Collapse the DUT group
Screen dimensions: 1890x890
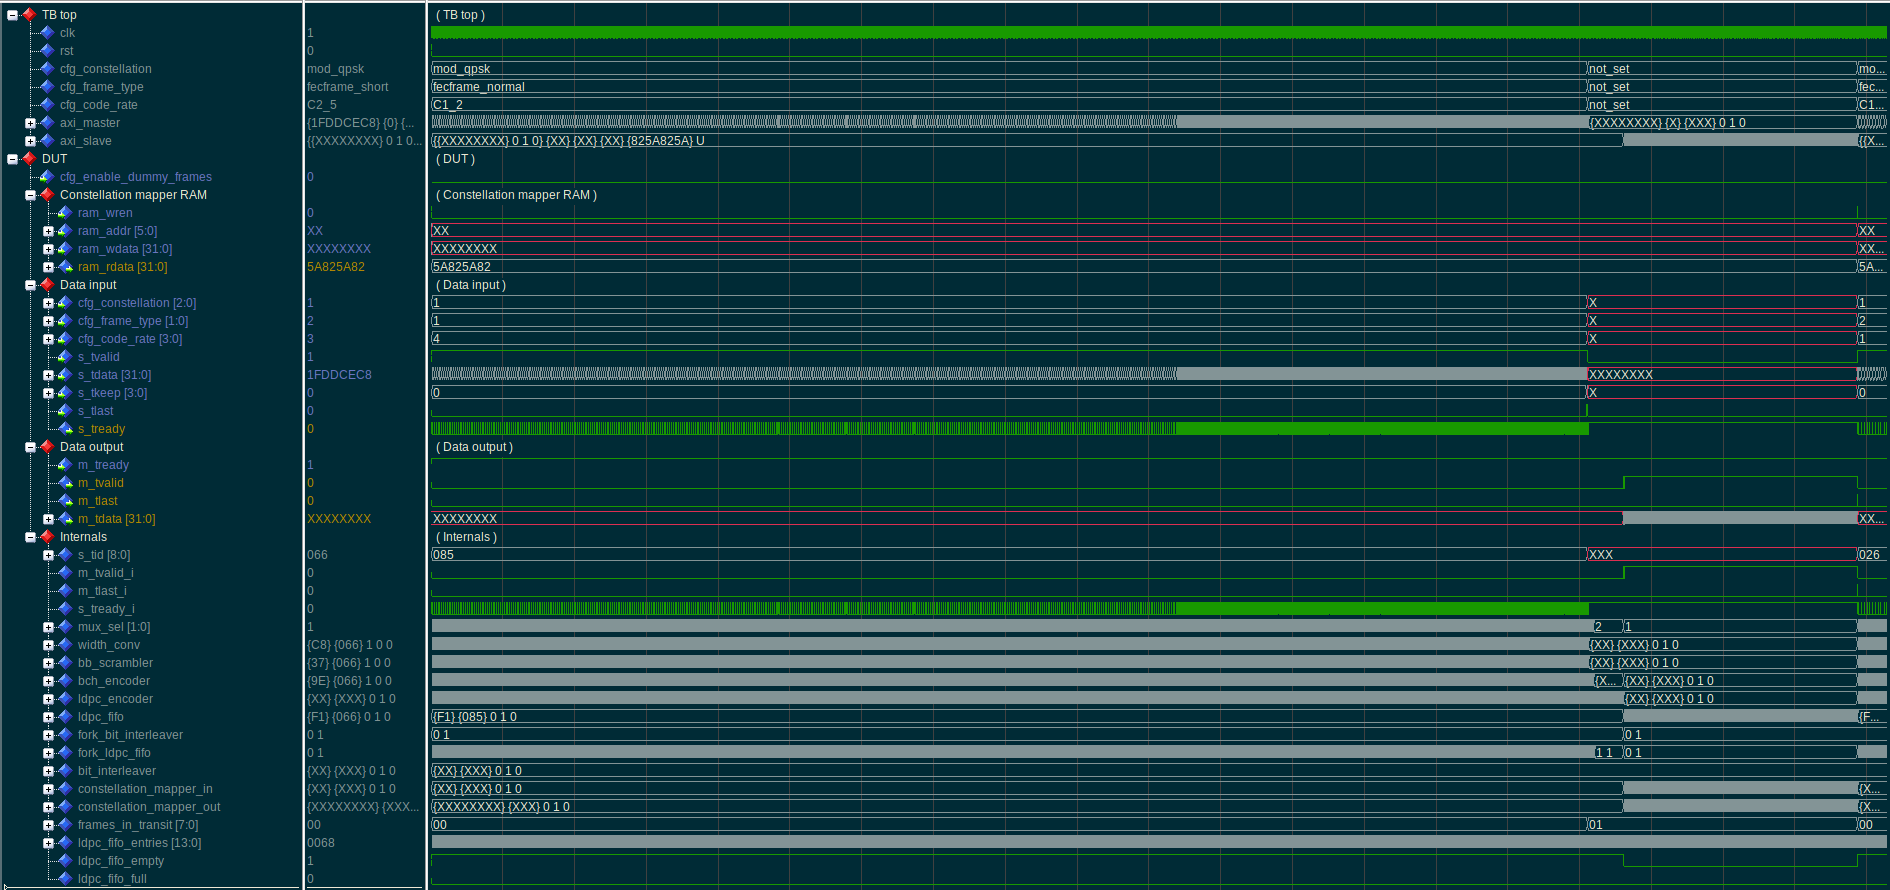[x=12, y=159]
